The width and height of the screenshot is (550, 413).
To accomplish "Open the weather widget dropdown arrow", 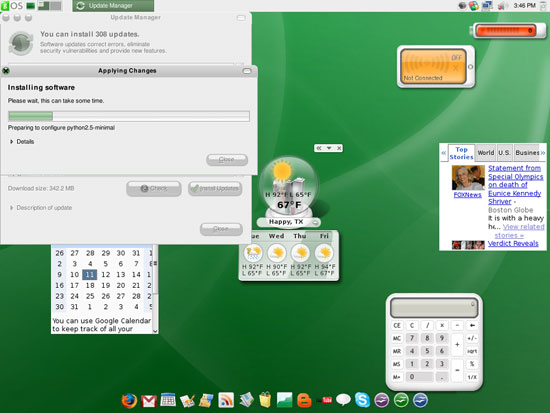I will click(329, 148).
